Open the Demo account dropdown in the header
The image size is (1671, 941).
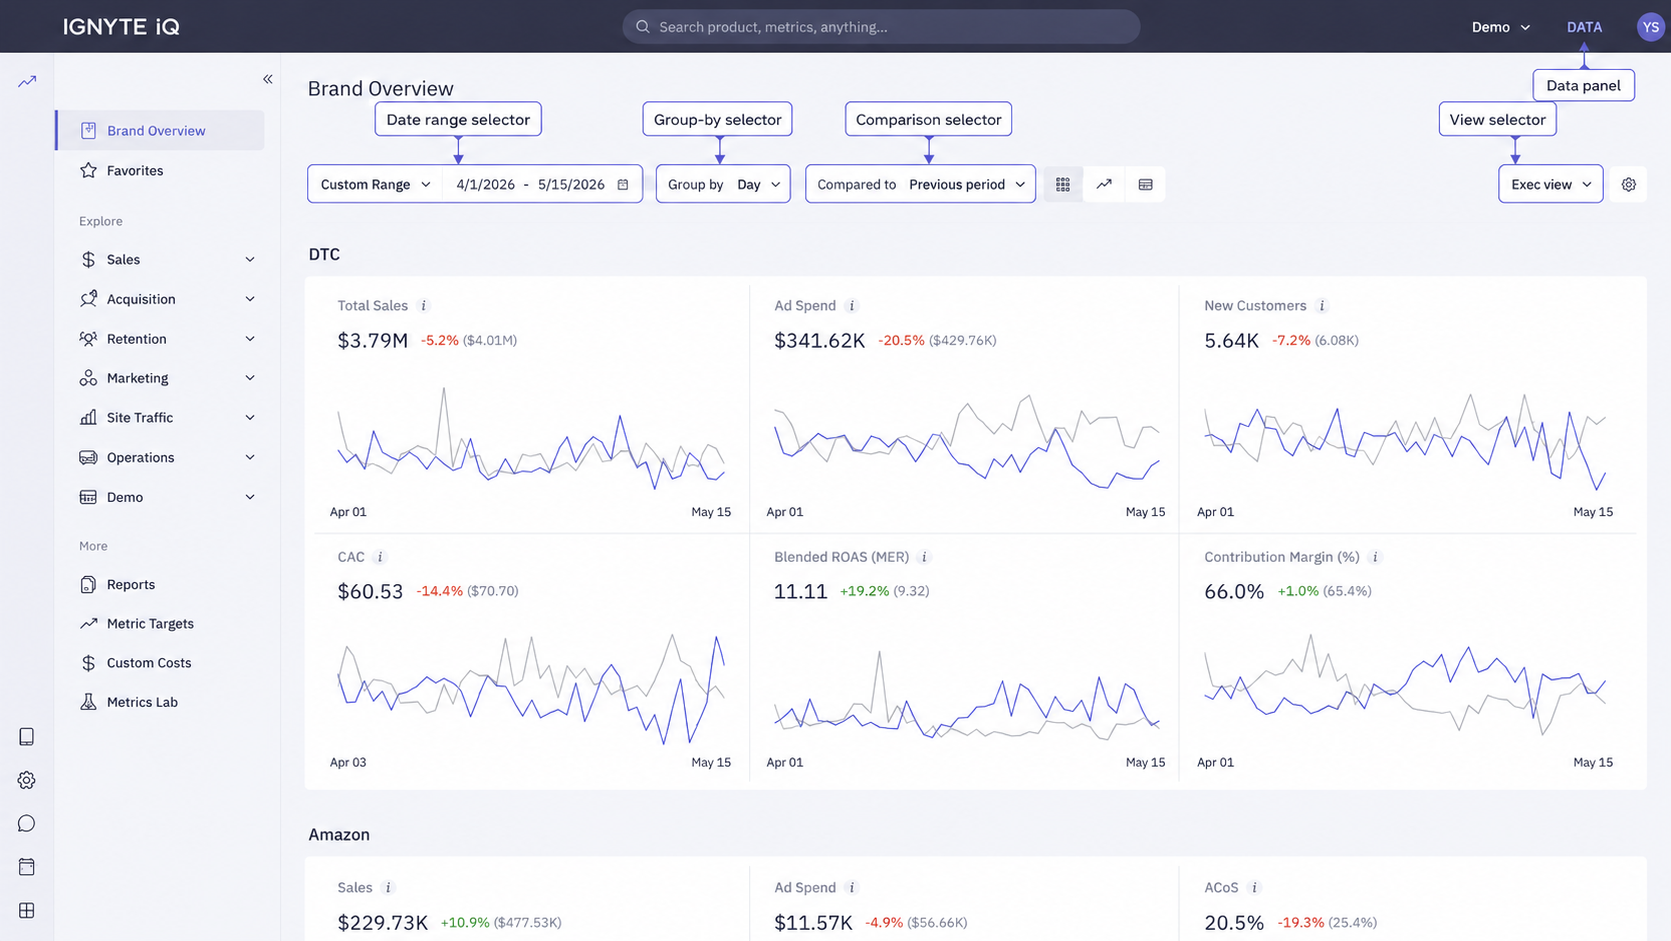tap(1500, 27)
